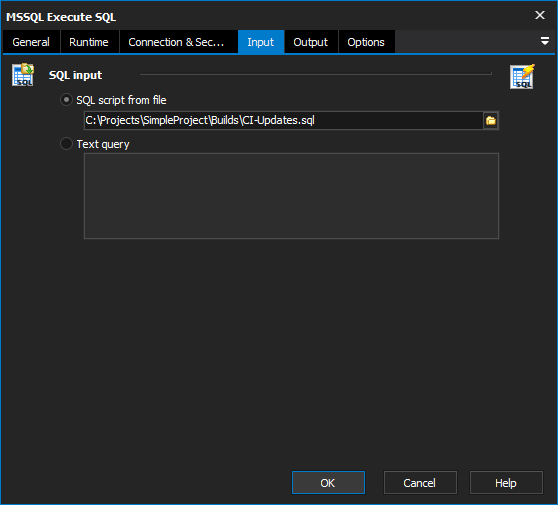
Task: Switch to the General tab
Action: pyautogui.click(x=31, y=42)
